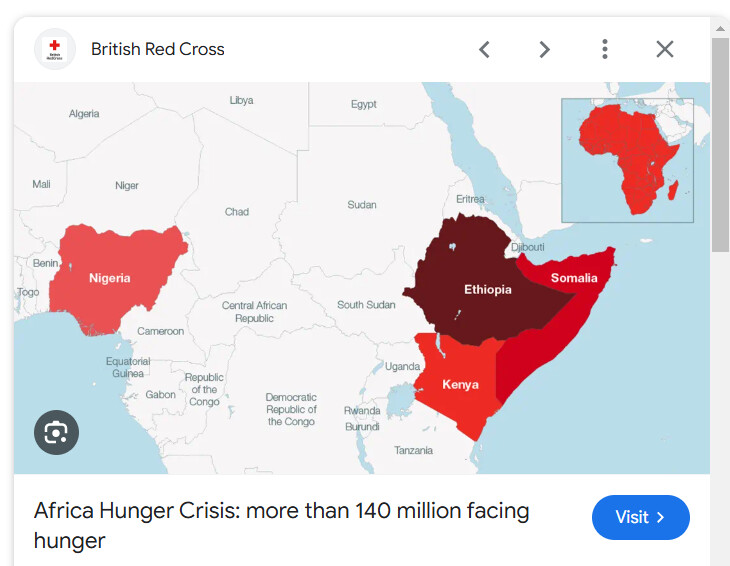Image resolution: width=730 pixels, height=566 pixels.
Task: Click the Somalia label on the map
Action: pos(574,278)
